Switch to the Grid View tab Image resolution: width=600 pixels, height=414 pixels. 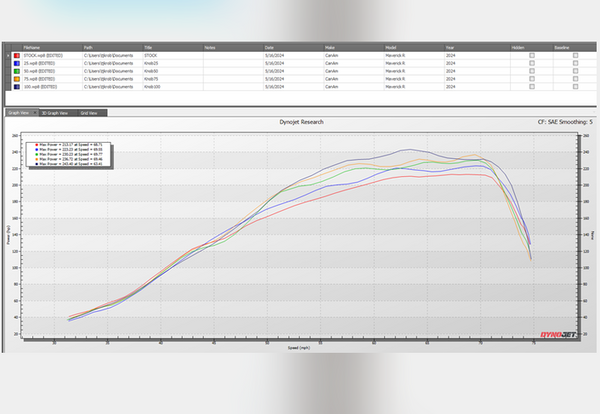click(89, 113)
